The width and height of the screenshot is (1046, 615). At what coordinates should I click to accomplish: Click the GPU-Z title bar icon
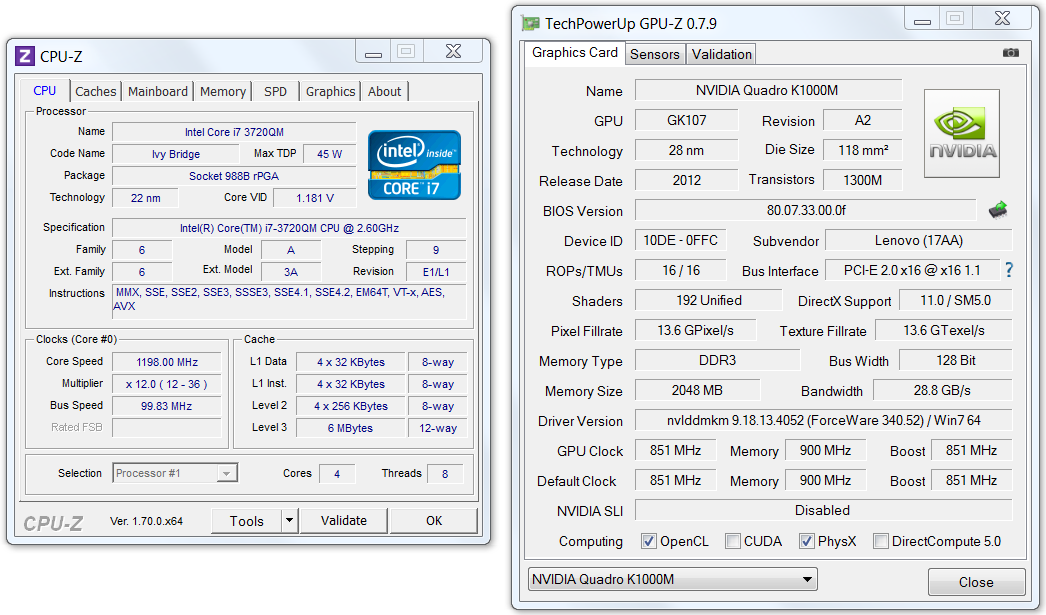point(530,23)
